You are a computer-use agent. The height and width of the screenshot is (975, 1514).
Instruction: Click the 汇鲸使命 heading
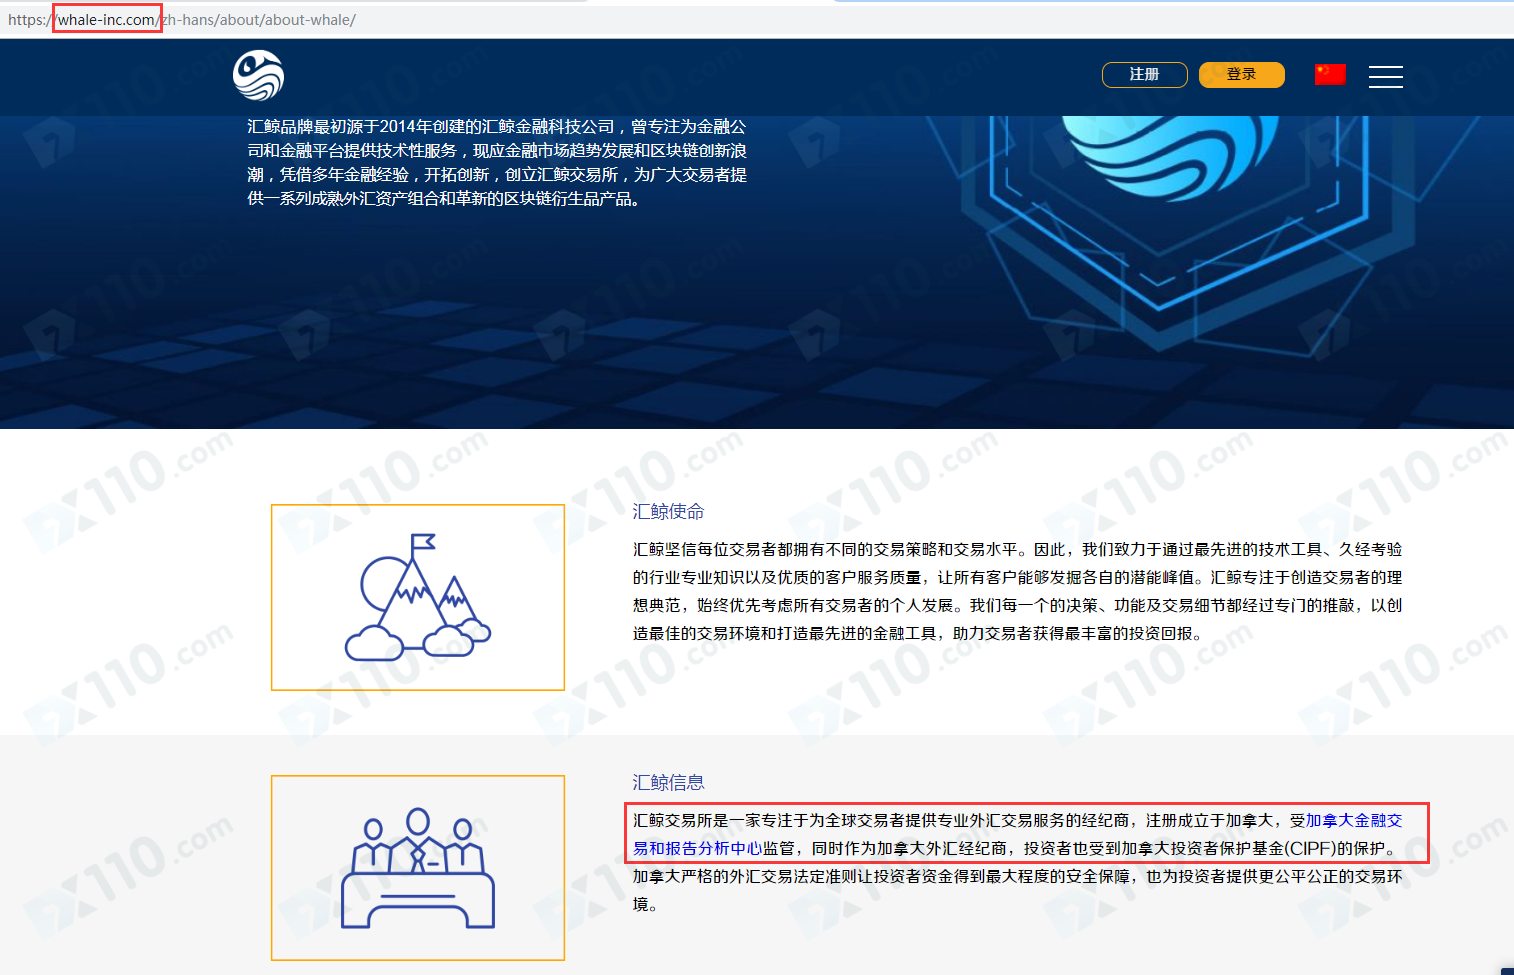pos(668,511)
